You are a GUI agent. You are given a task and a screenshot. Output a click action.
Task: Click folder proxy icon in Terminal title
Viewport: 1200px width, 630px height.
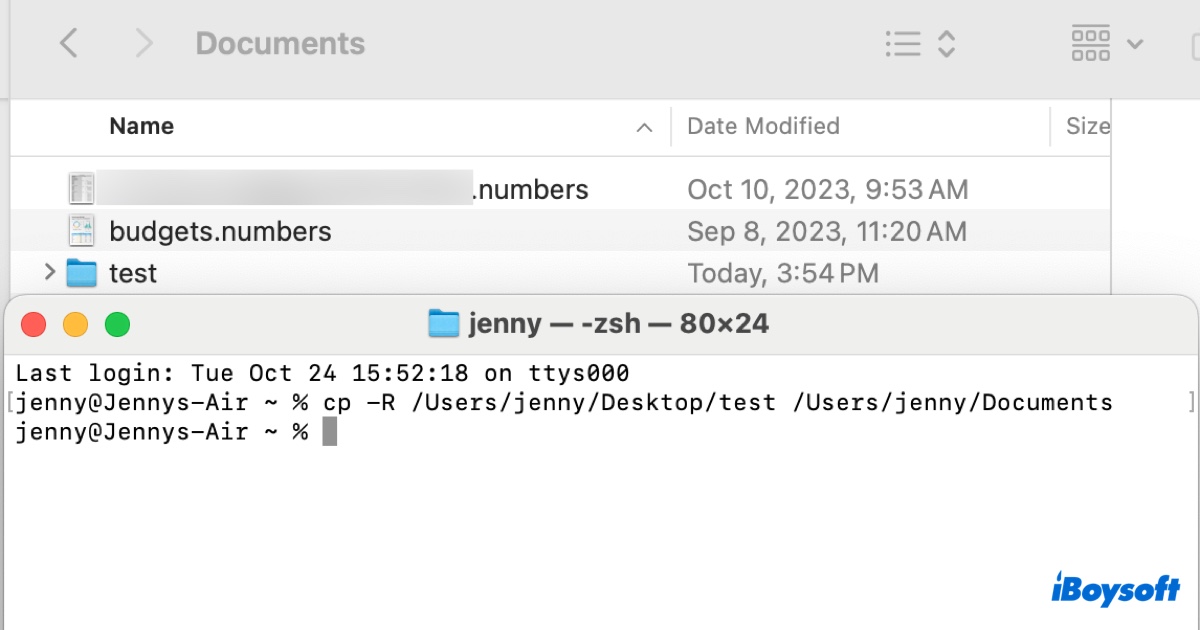[443, 323]
